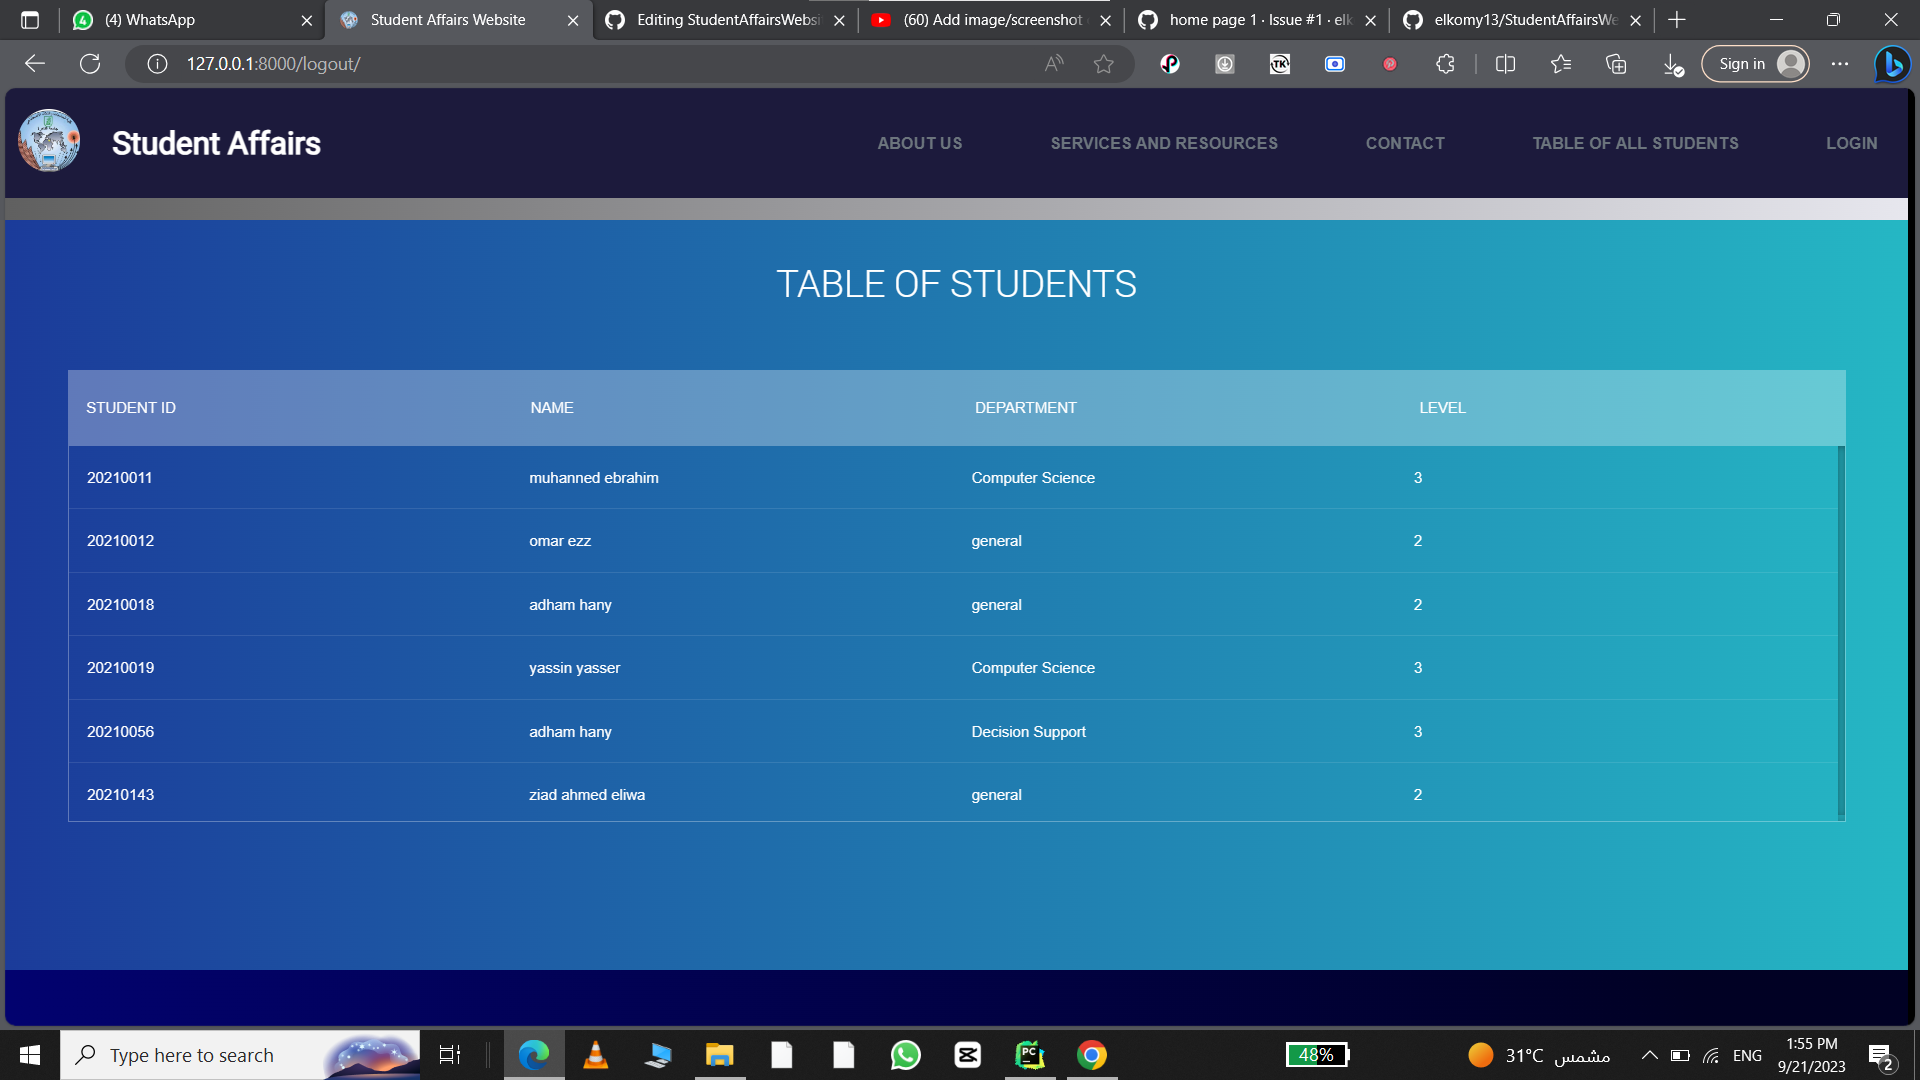Open the TikTok extension icon
The image size is (1920, 1080).
coord(1280,63)
